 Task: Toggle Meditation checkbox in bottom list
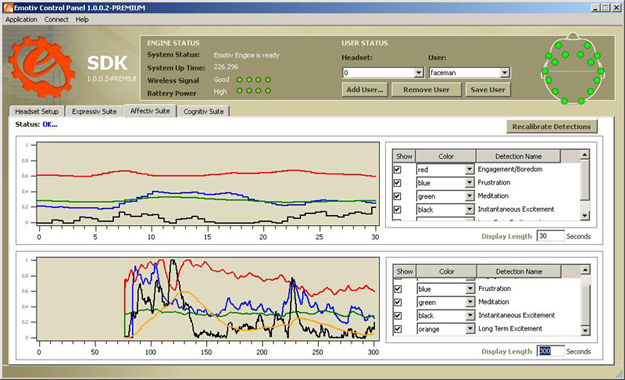coord(398,302)
